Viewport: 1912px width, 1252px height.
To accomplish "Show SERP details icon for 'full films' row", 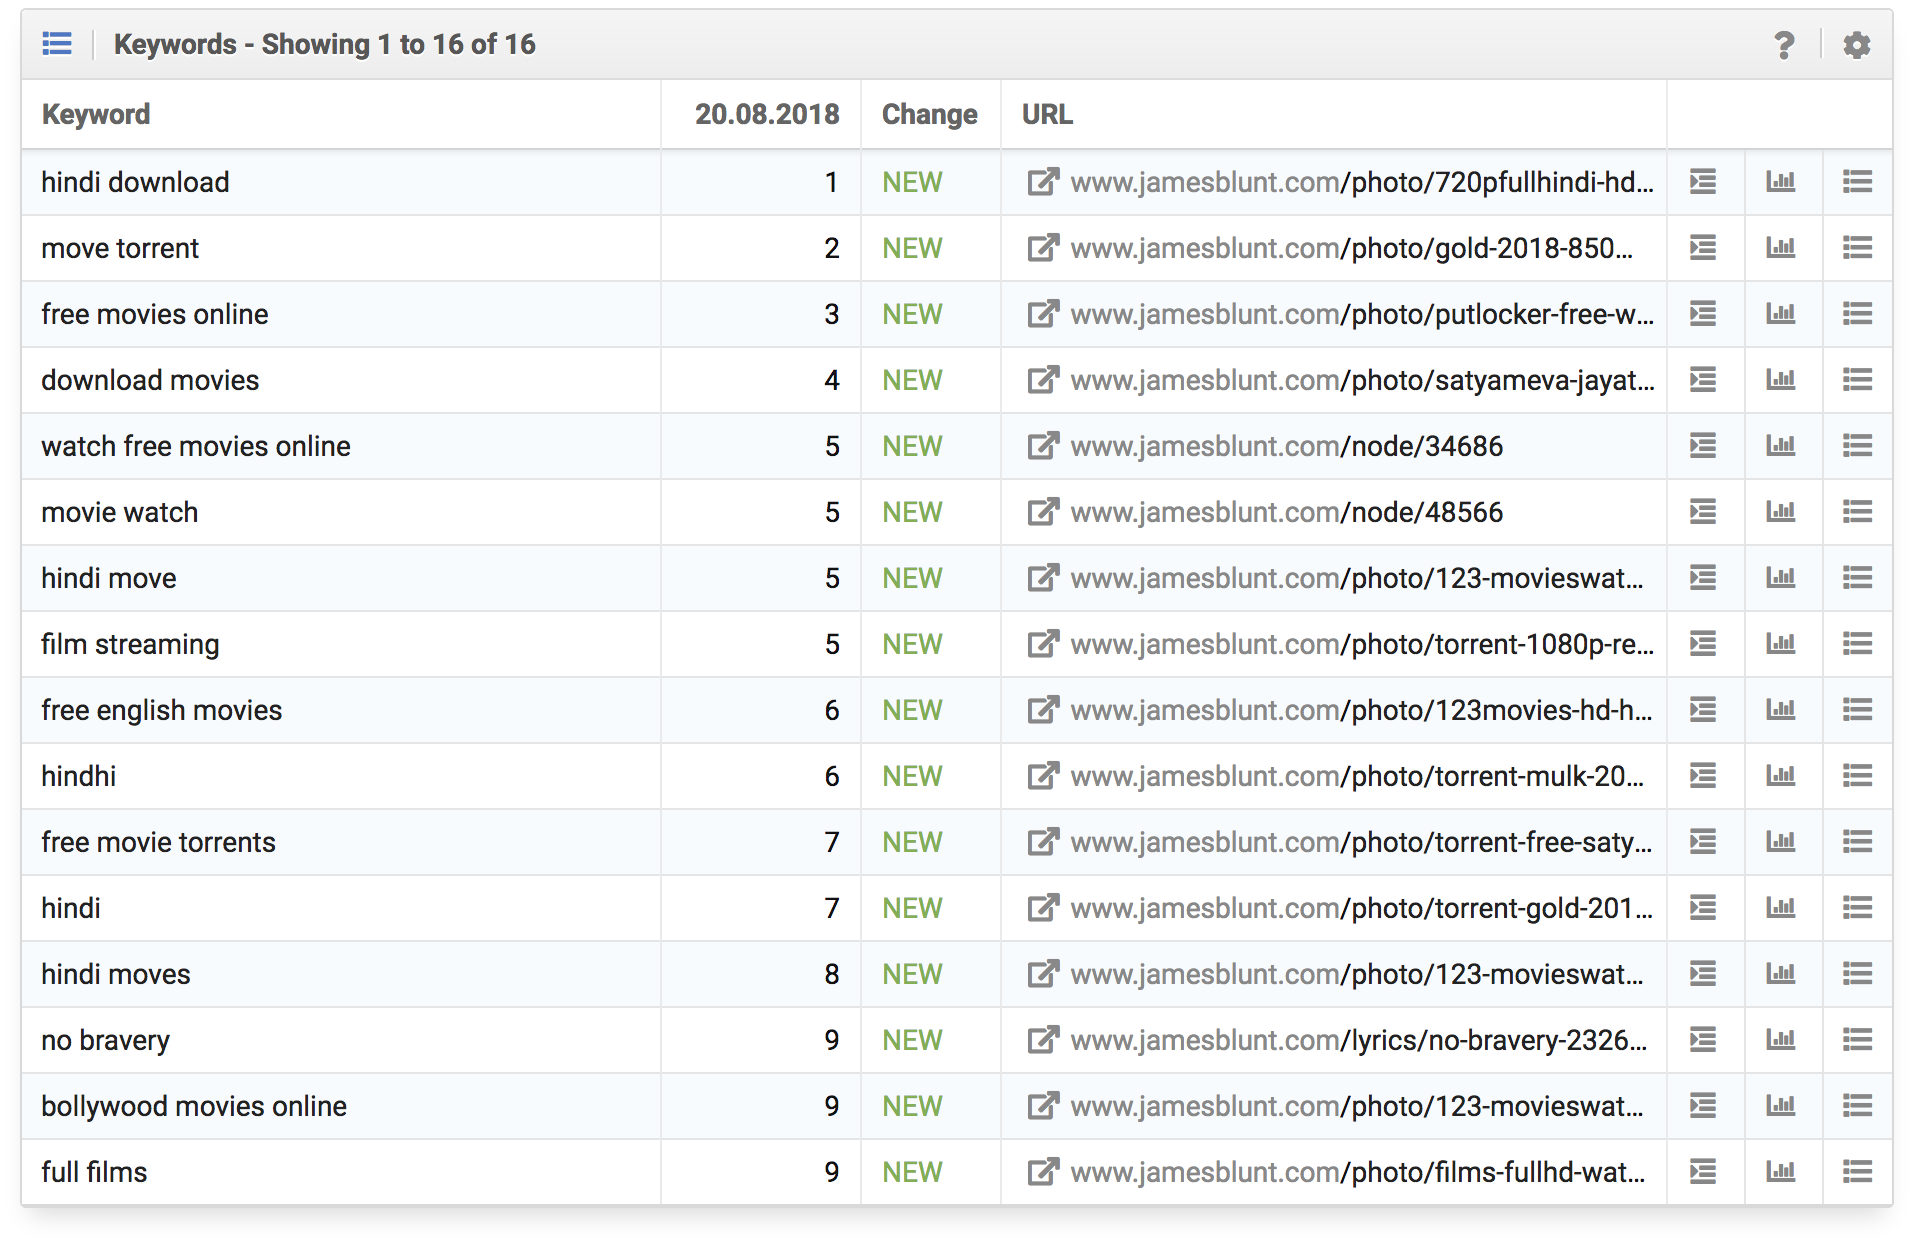I will click(x=1703, y=1172).
